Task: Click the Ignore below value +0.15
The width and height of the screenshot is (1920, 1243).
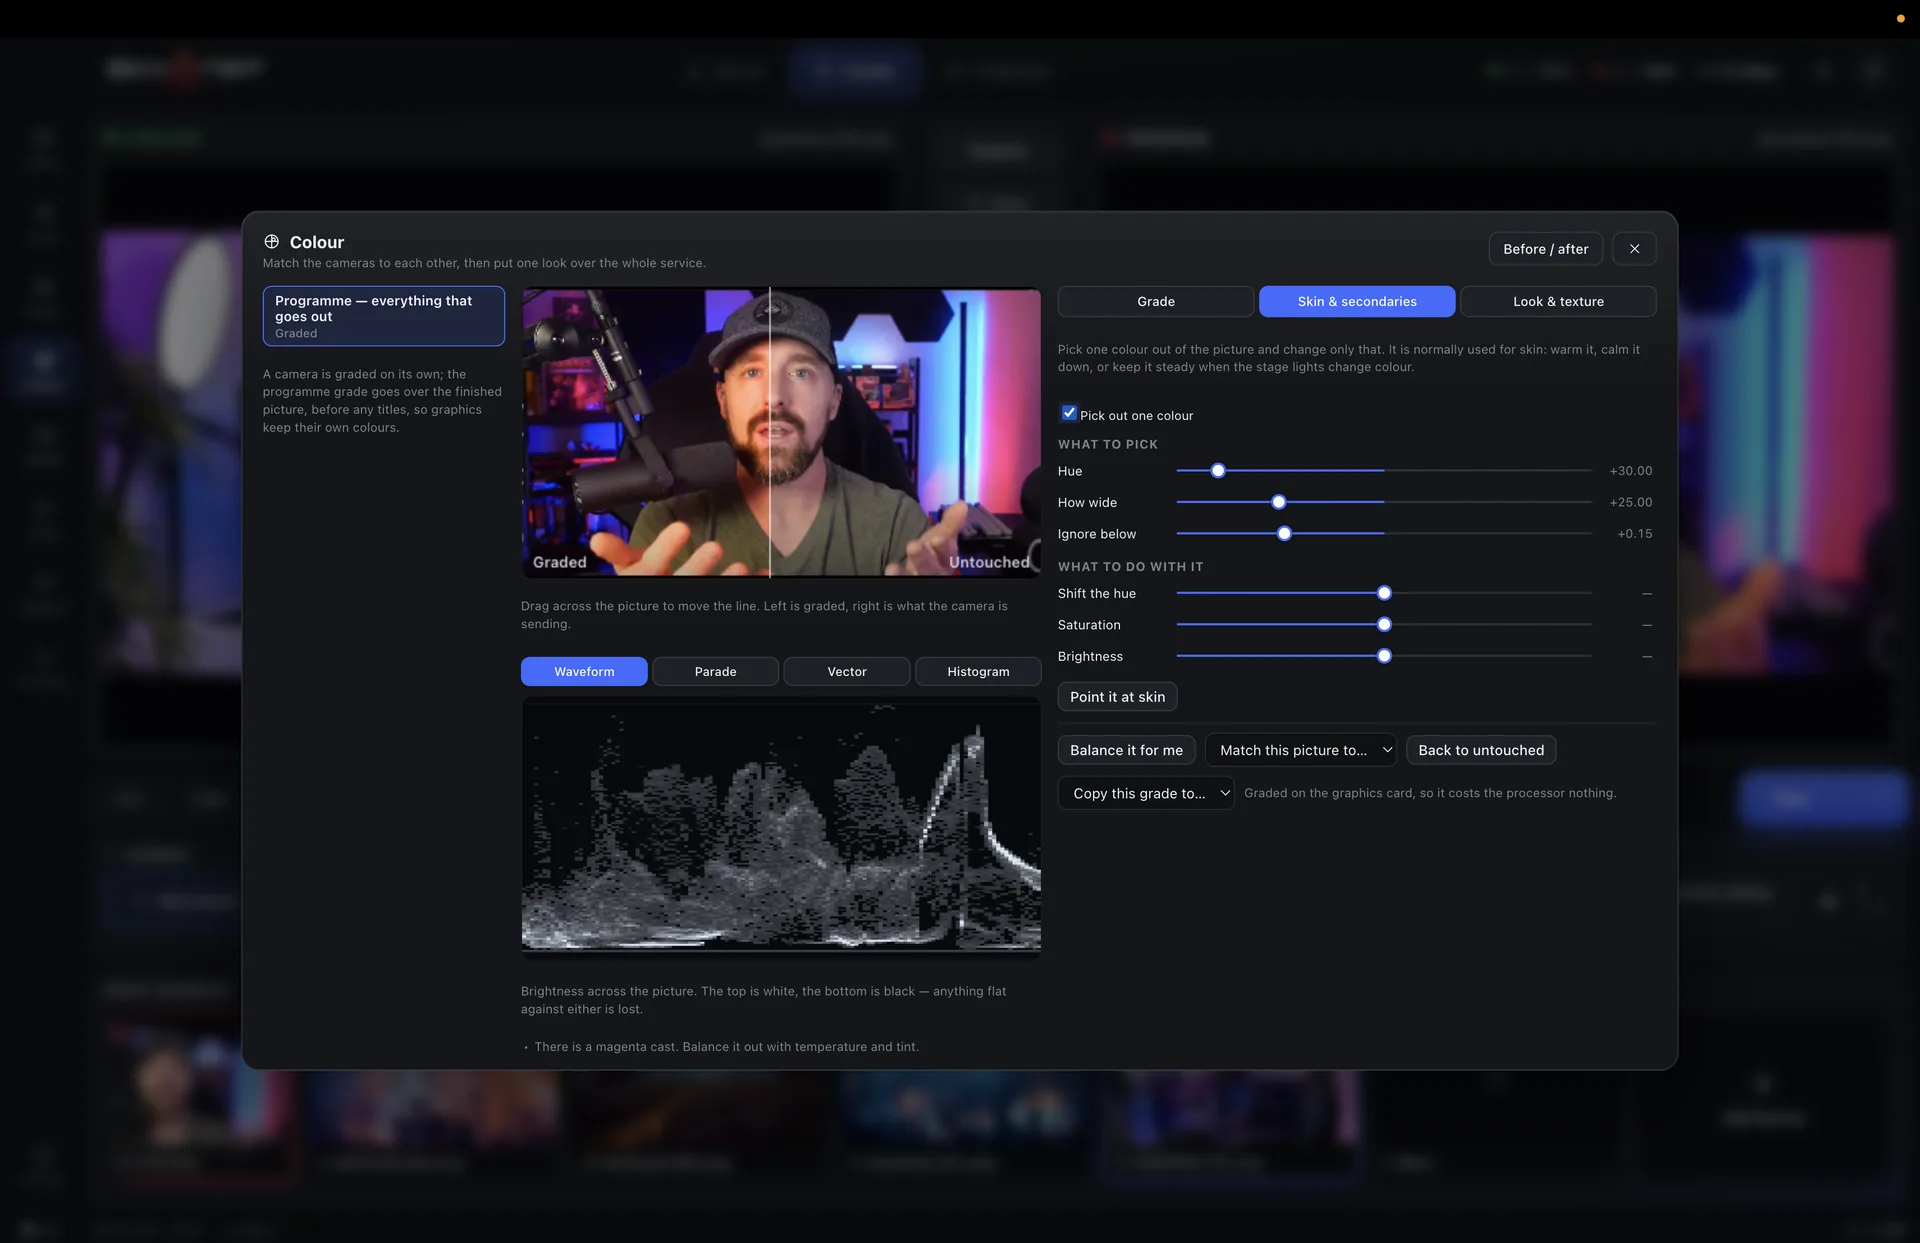Action: tap(1634, 534)
